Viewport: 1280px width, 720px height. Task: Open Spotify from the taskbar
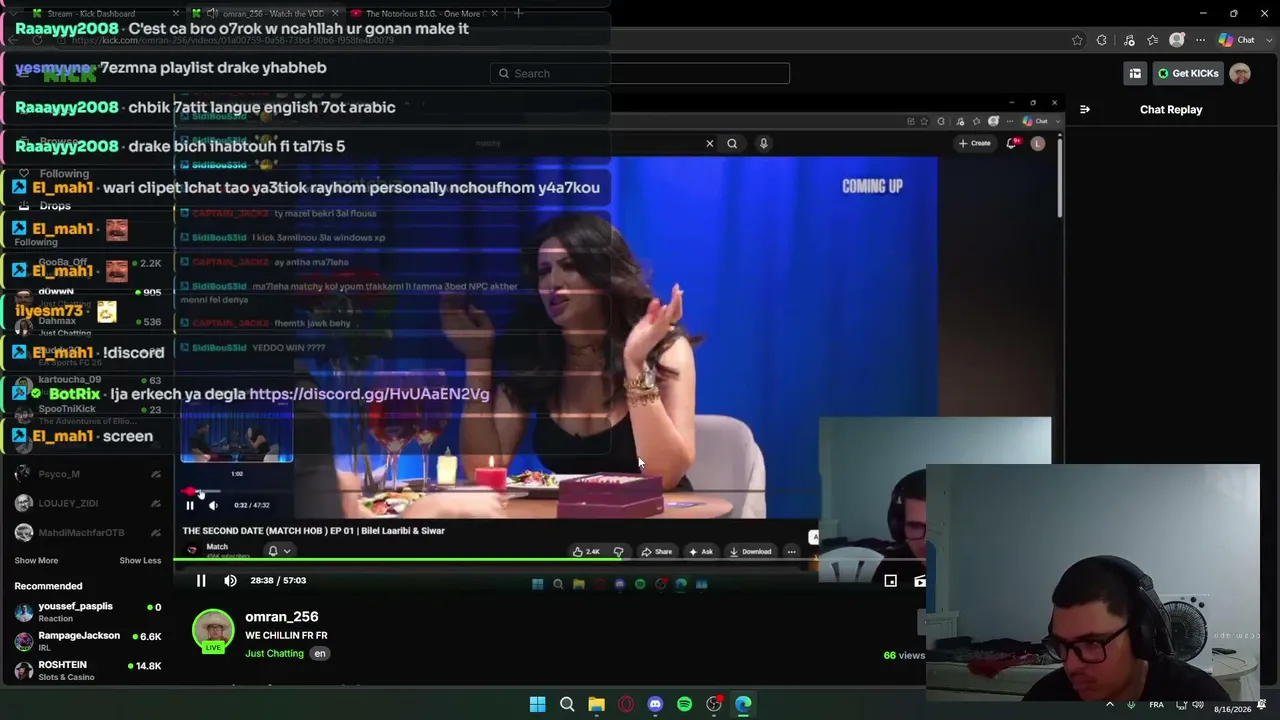pyautogui.click(x=684, y=704)
